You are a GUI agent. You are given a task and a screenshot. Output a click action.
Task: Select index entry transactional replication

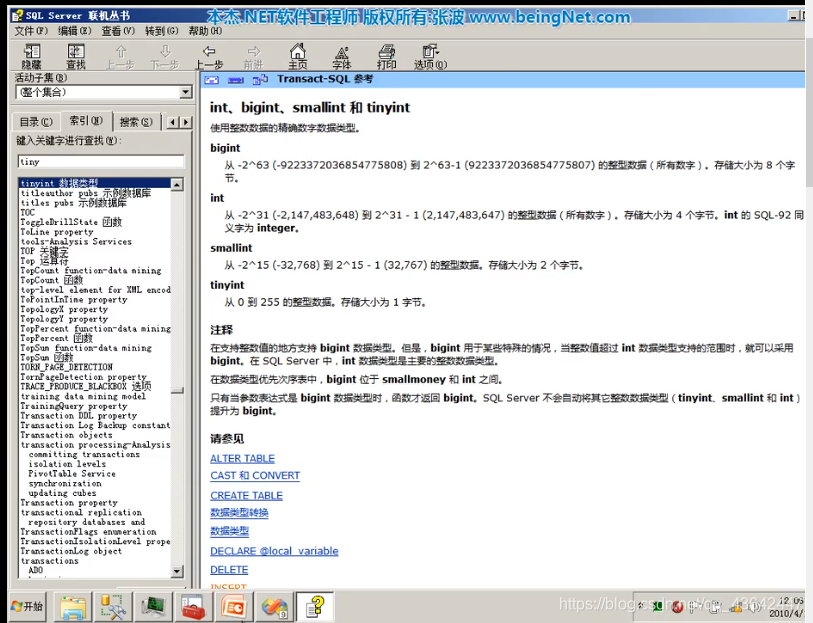[x=81, y=512]
